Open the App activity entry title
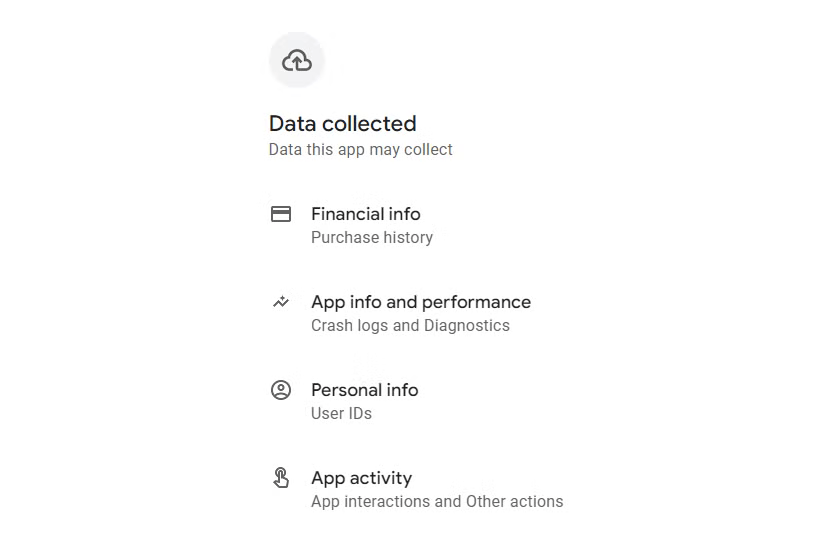The width and height of the screenshot is (825, 550). click(361, 478)
